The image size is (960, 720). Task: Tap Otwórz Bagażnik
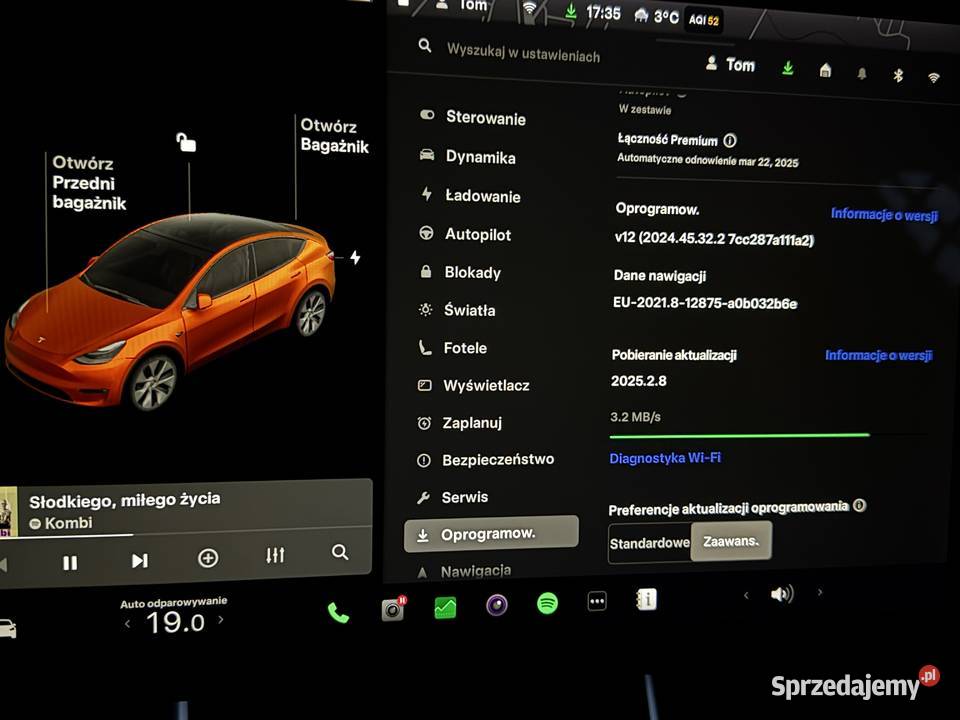(x=334, y=136)
